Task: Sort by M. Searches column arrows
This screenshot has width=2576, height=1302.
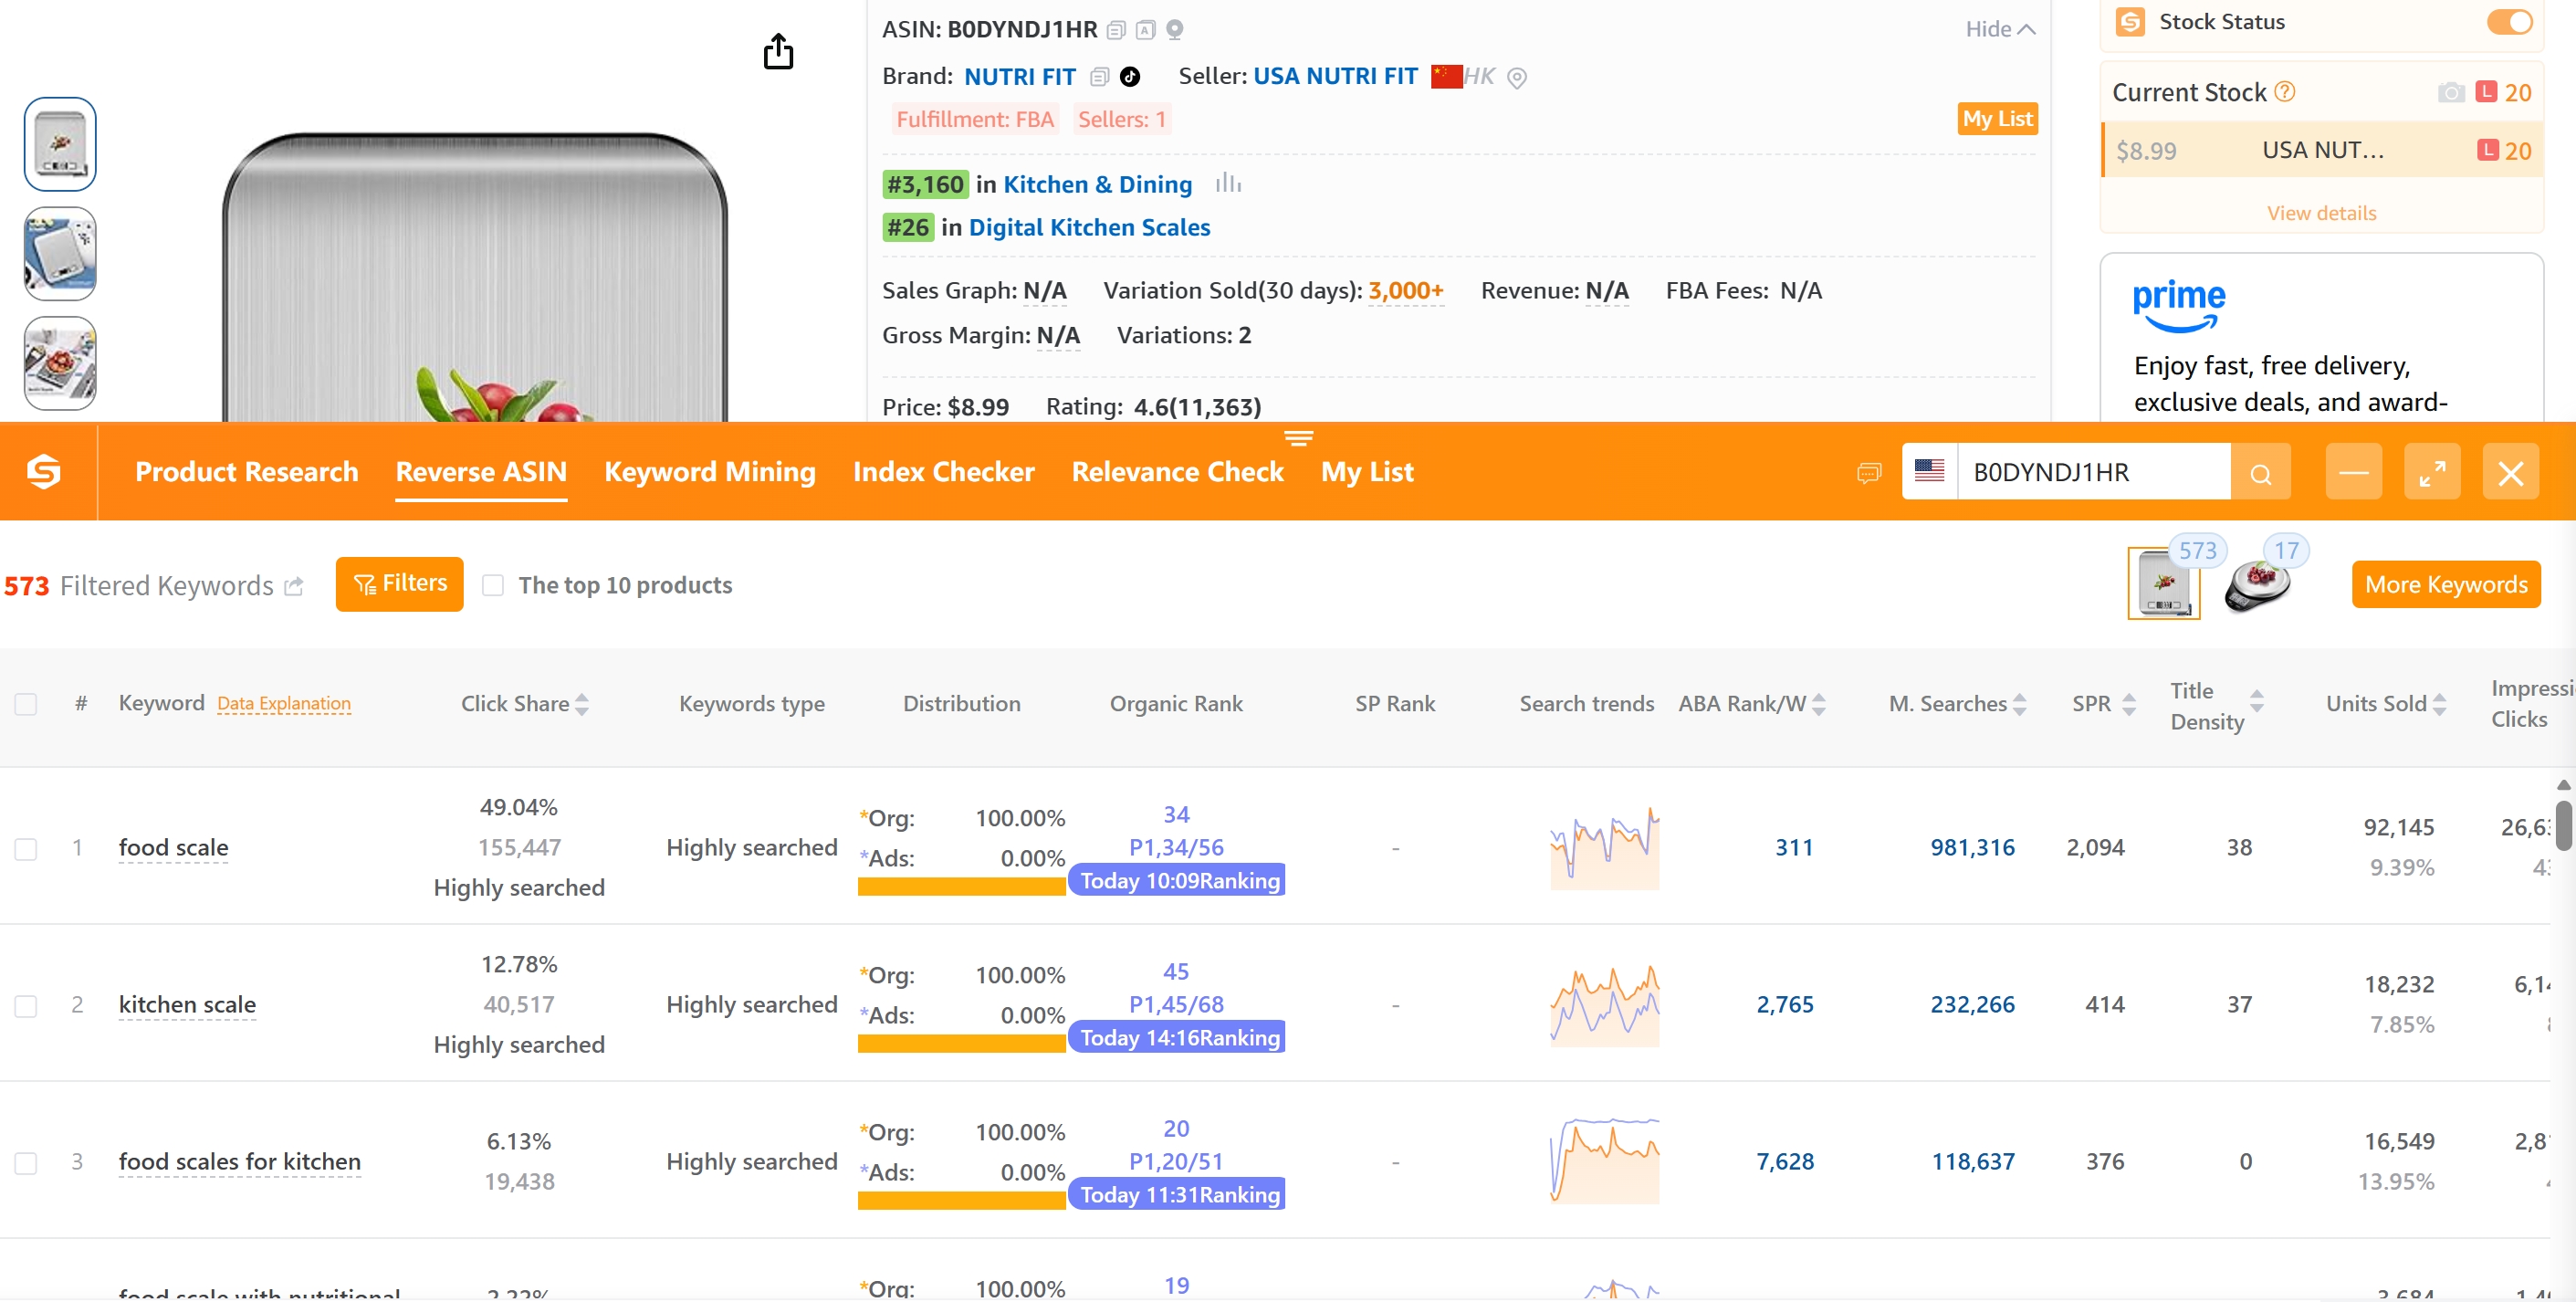Action: (2019, 704)
